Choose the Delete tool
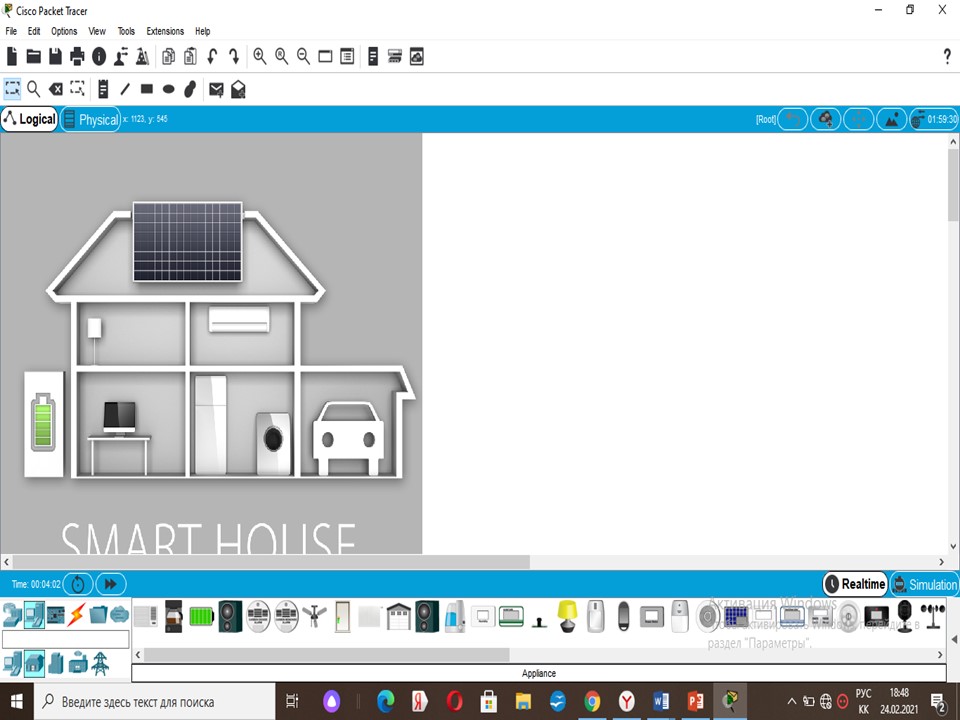960x720 pixels. click(x=56, y=89)
